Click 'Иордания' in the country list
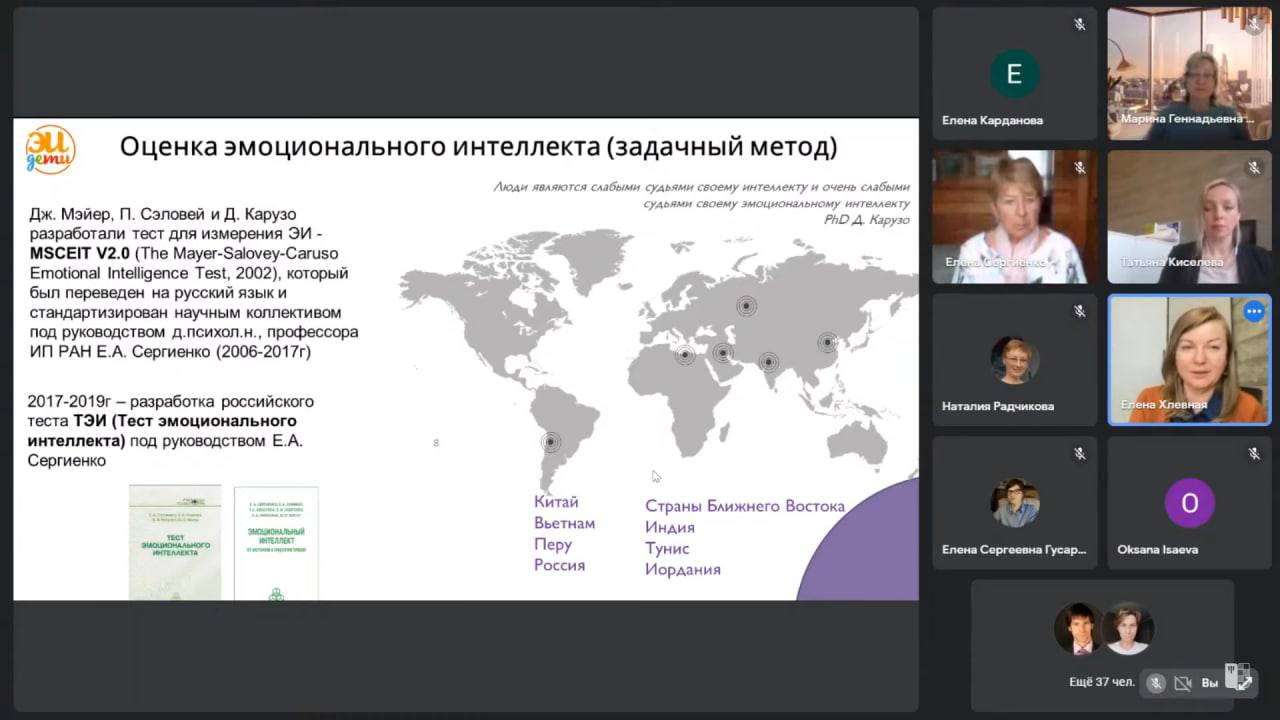Screen dimensions: 1280x720 pos(683,570)
